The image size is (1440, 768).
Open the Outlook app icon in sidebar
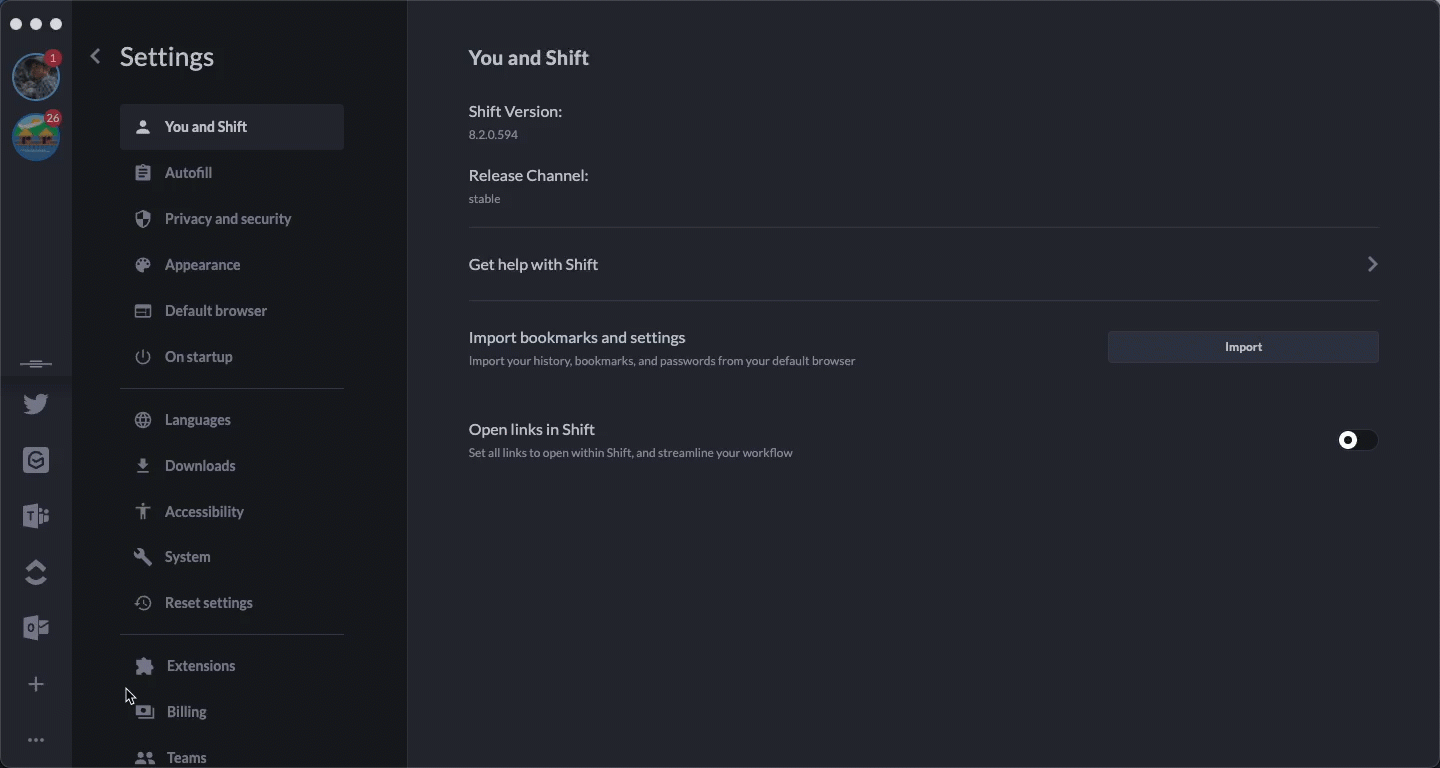(x=36, y=628)
